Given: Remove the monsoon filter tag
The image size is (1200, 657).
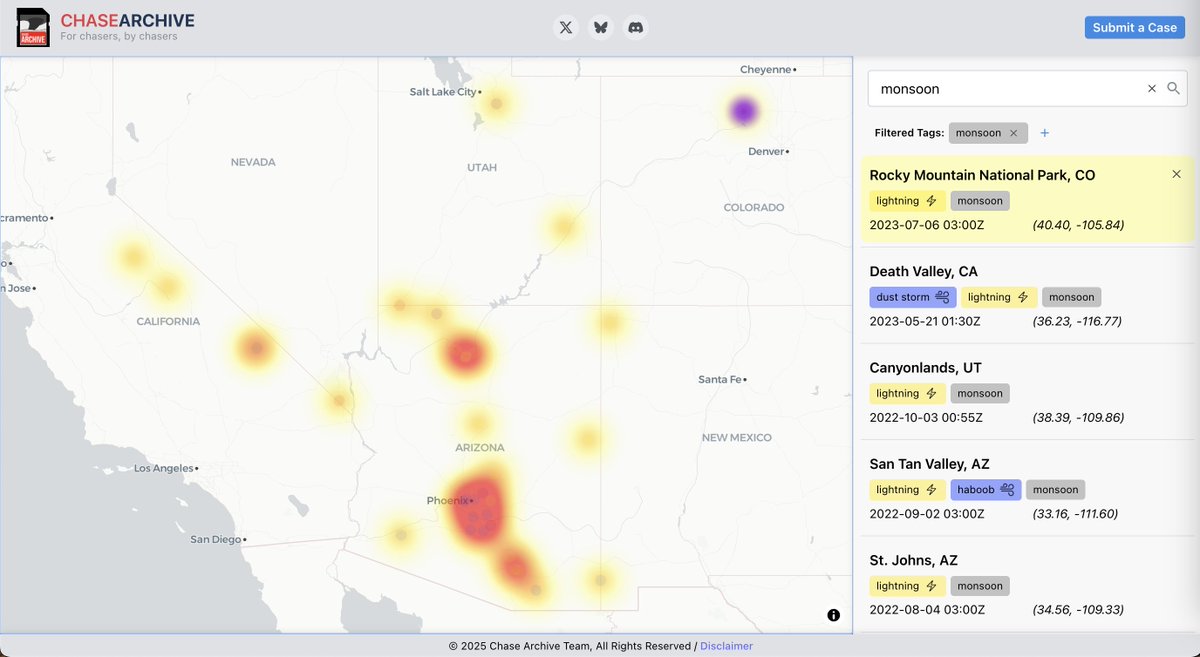Looking at the screenshot, I should 1013,132.
